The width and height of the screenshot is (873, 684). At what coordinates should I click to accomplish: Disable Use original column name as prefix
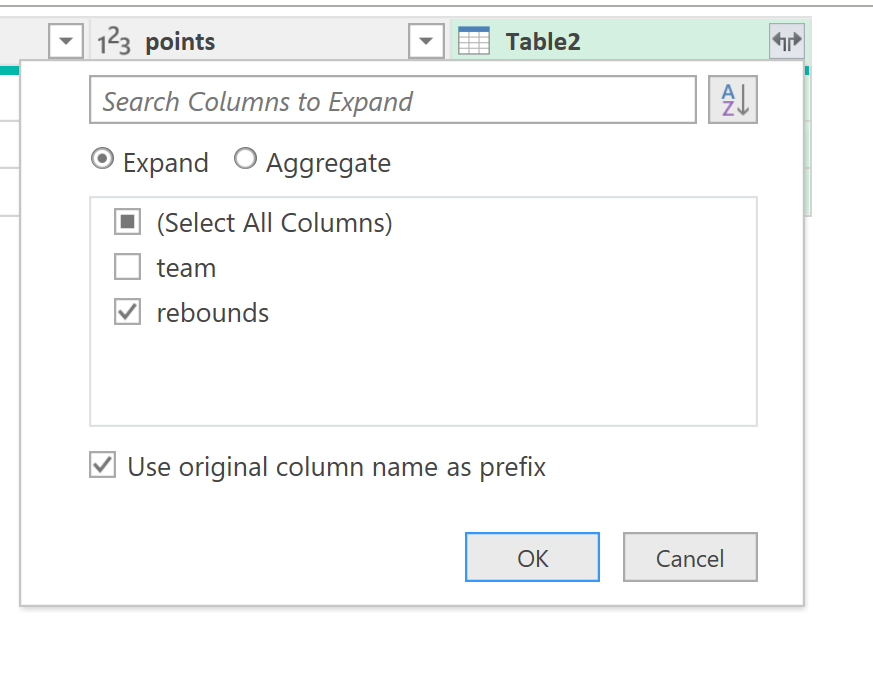pyautogui.click(x=101, y=466)
